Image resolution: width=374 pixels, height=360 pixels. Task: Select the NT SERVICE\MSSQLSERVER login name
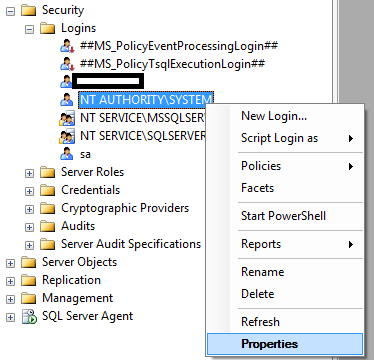143,118
